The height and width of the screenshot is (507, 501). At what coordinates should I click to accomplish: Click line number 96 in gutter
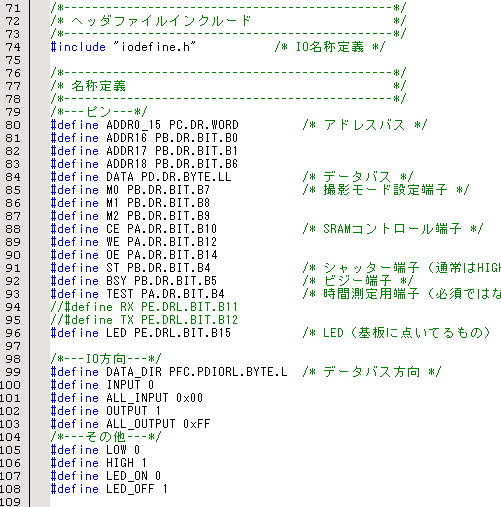[13, 333]
